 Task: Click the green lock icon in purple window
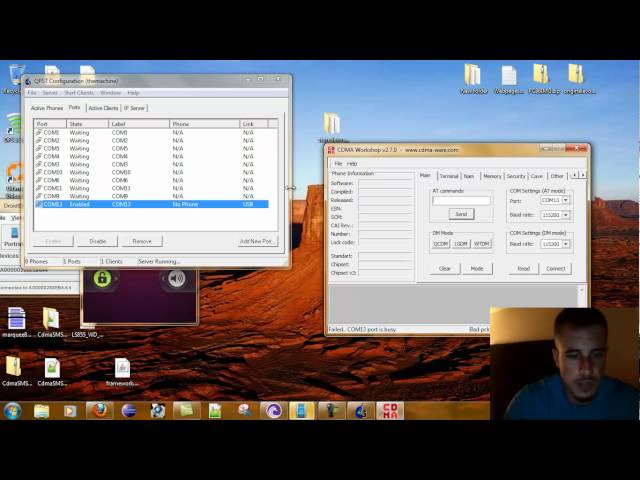102,278
